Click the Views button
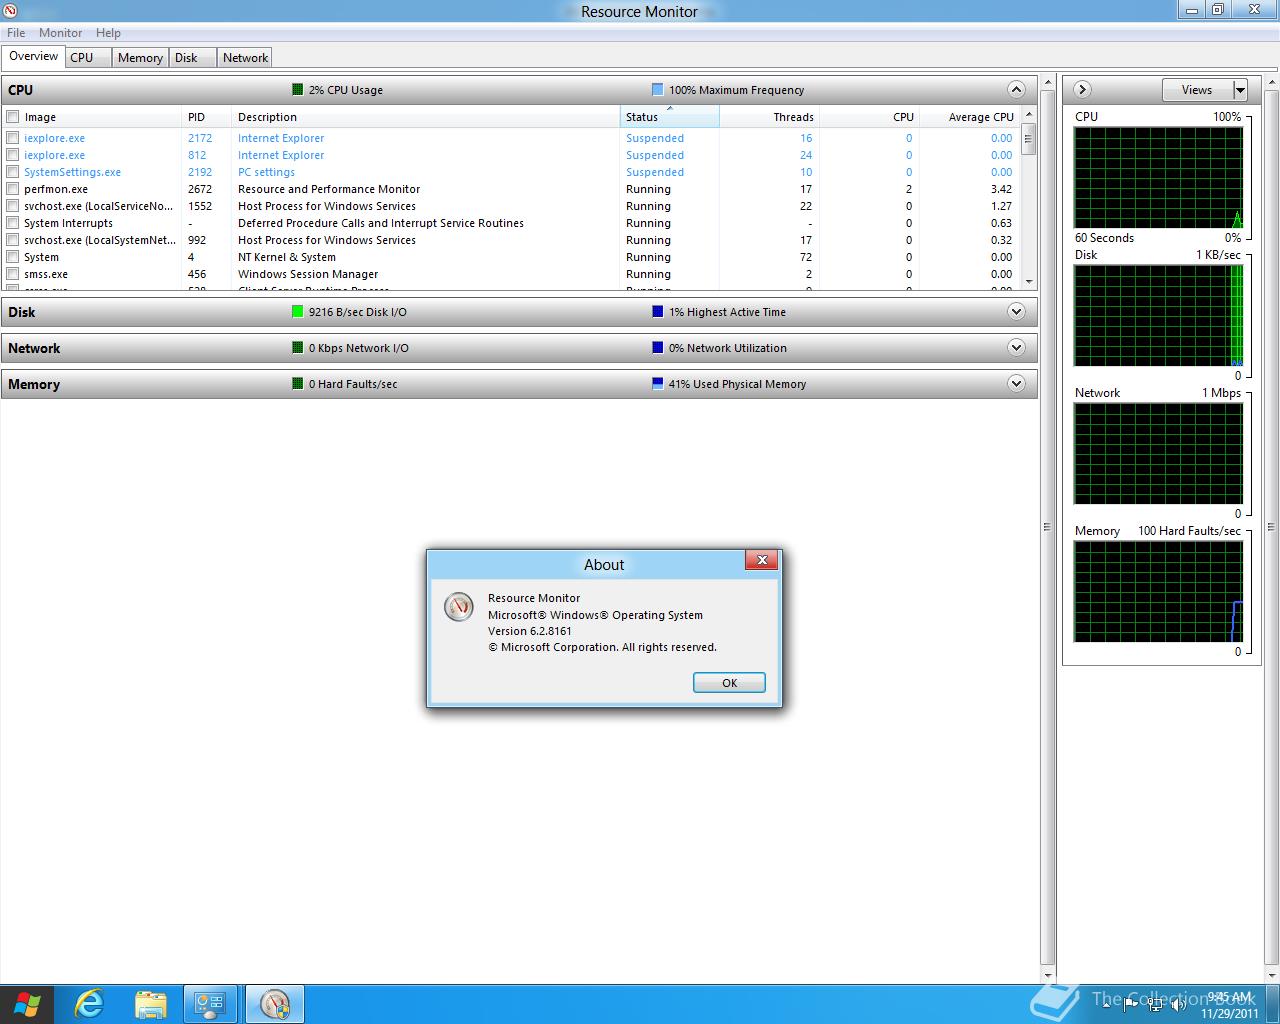 [x=1197, y=90]
